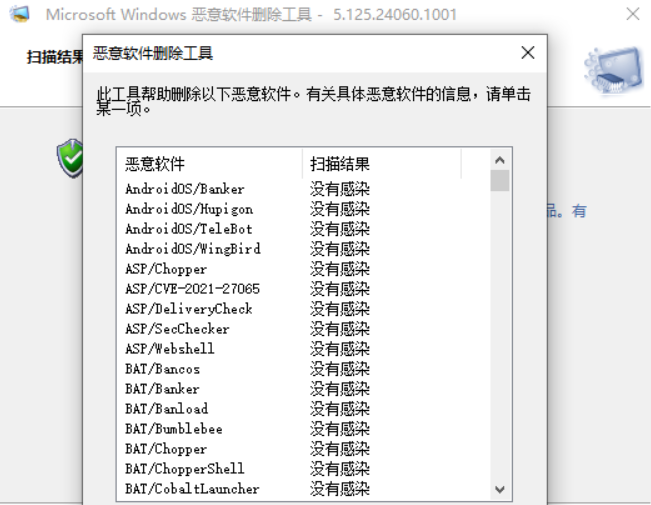Close the main Microsoft Windows tool window
The height and width of the screenshot is (505, 651).
pos(632,15)
